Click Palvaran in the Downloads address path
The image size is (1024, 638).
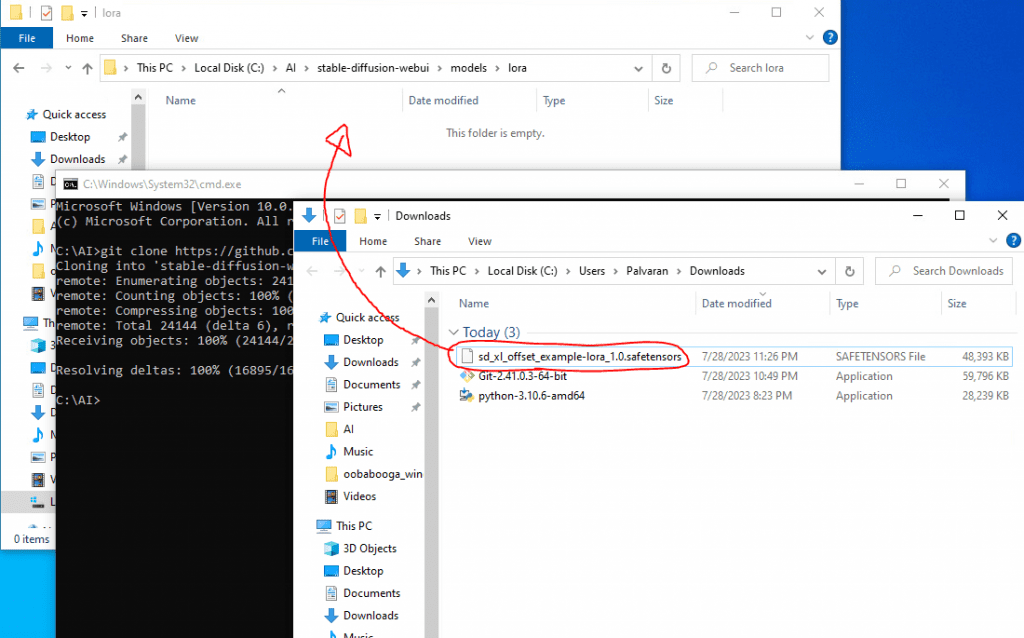pos(647,271)
